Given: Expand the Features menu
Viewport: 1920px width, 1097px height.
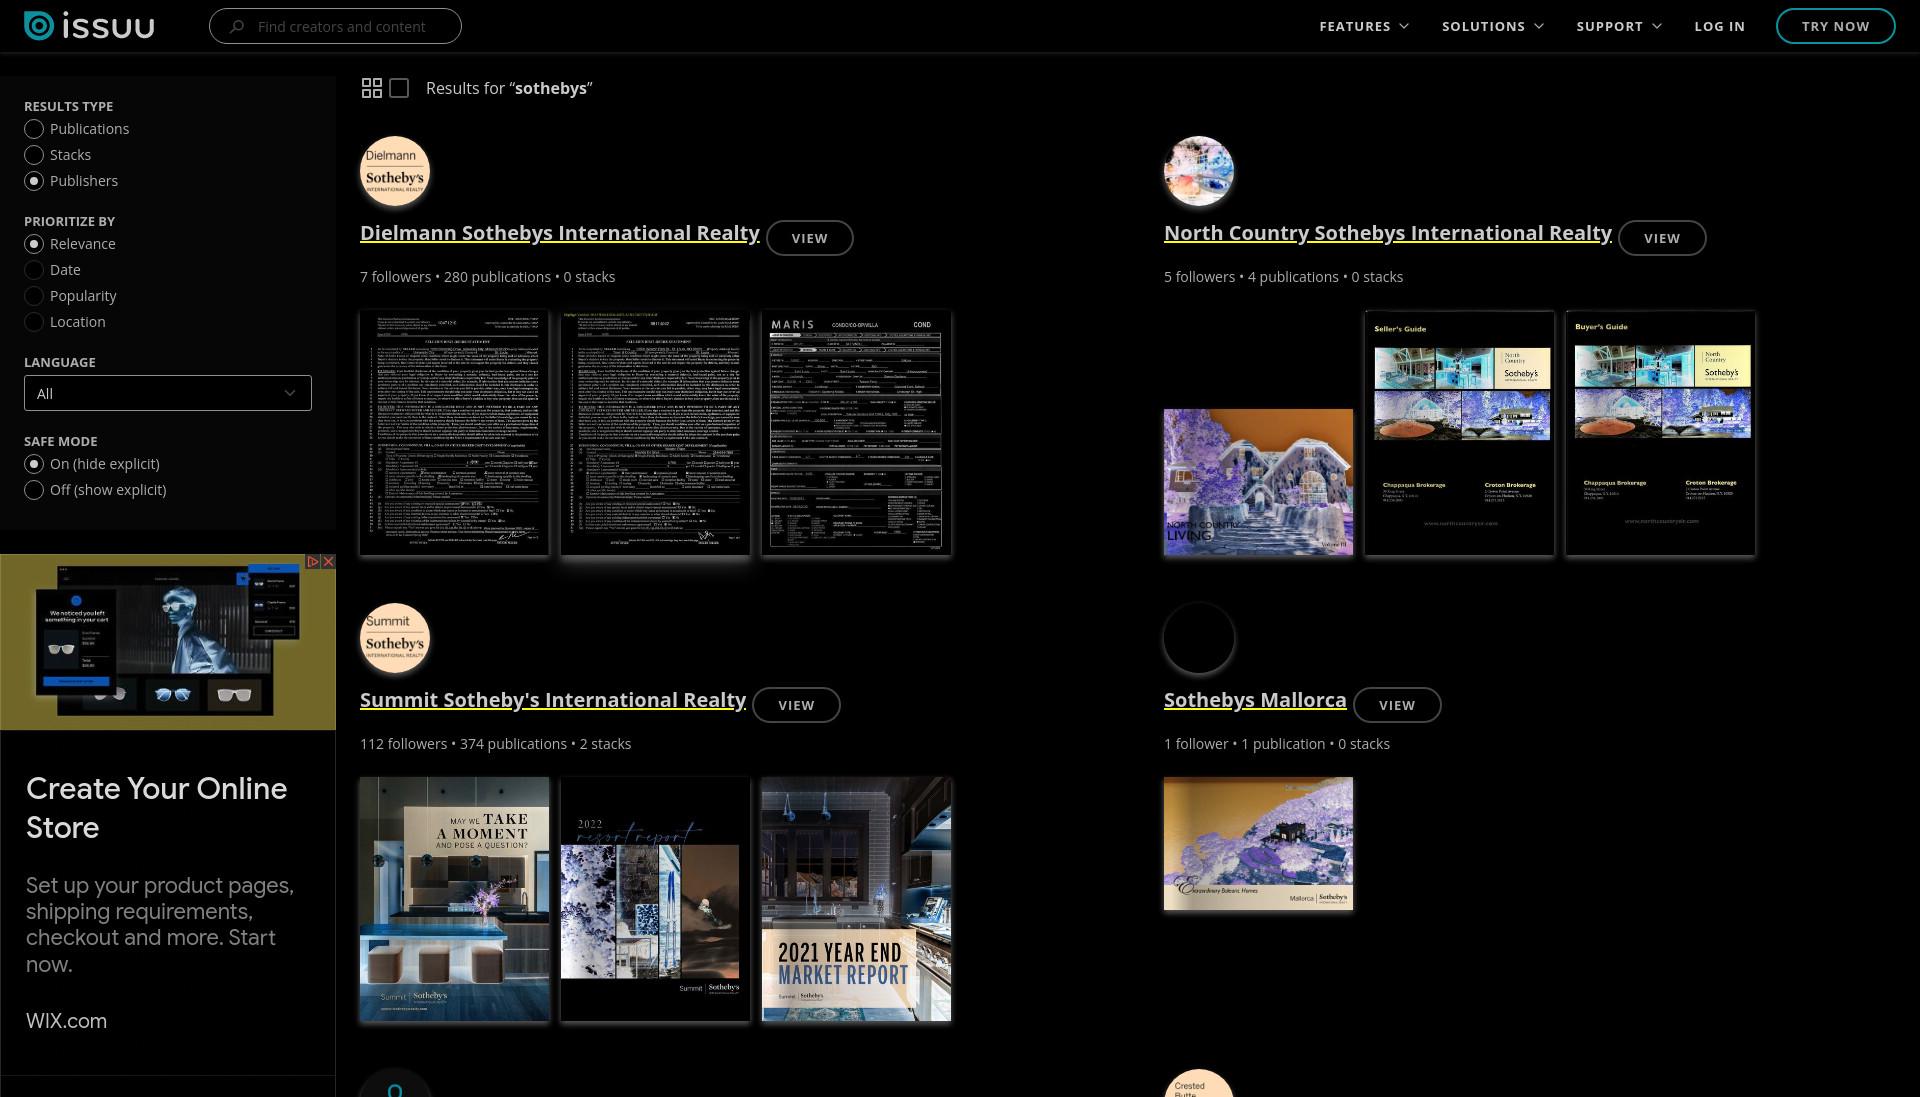Looking at the screenshot, I should point(1364,26).
